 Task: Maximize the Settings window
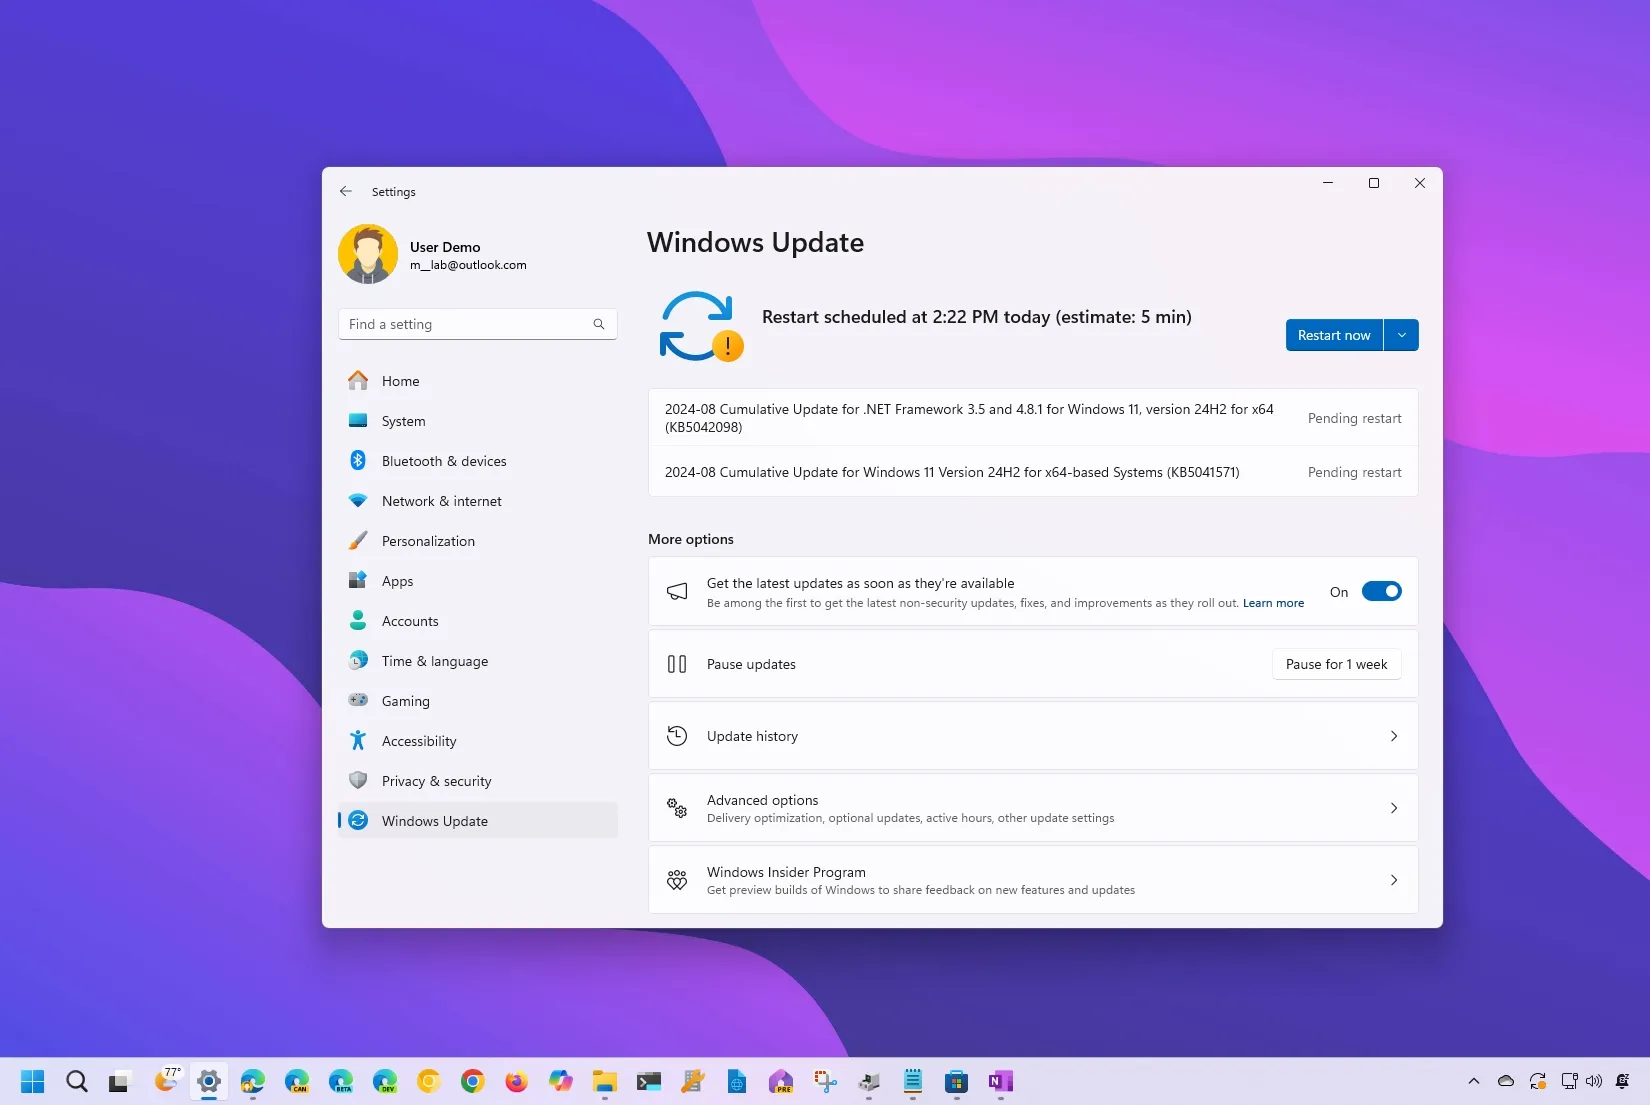click(1374, 183)
